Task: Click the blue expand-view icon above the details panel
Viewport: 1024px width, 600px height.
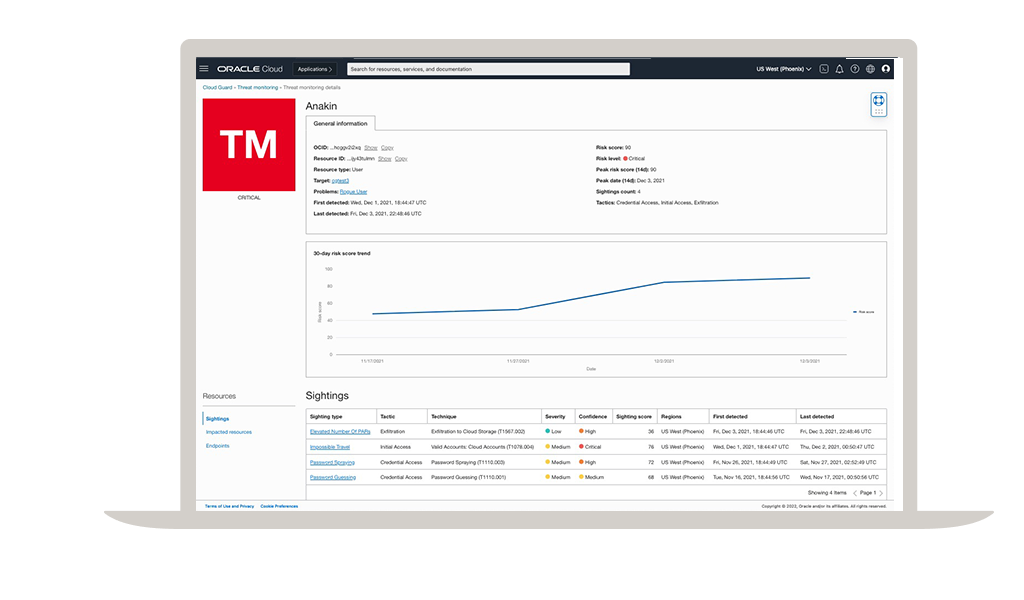Action: (x=878, y=100)
